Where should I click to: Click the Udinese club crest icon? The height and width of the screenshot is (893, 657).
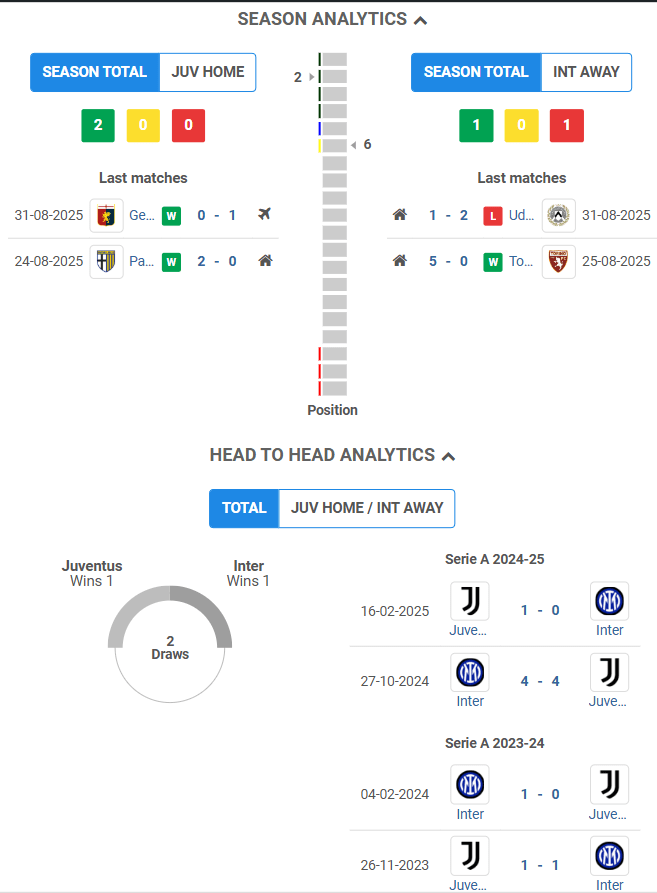[x=559, y=216]
